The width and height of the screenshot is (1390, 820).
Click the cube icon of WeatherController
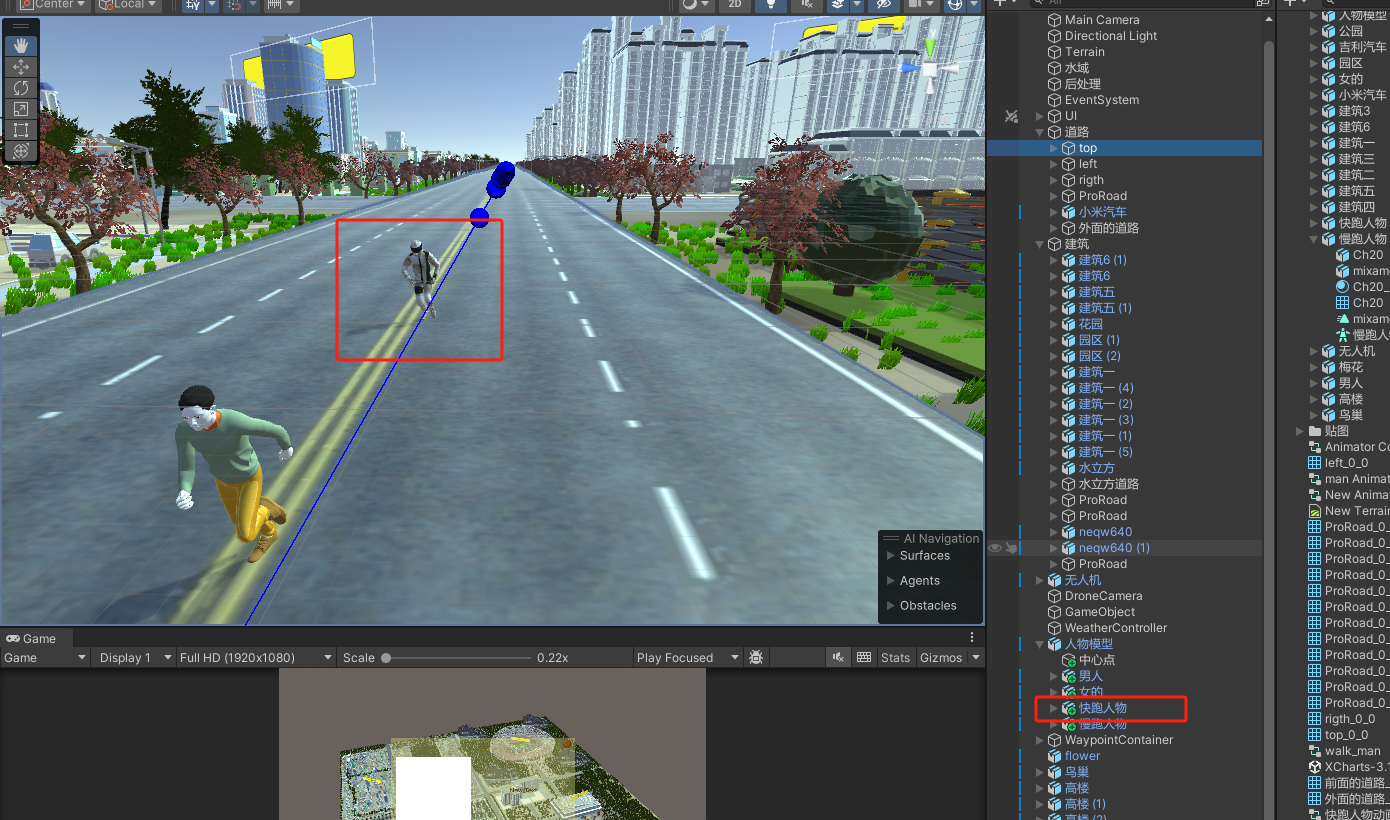(1054, 628)
